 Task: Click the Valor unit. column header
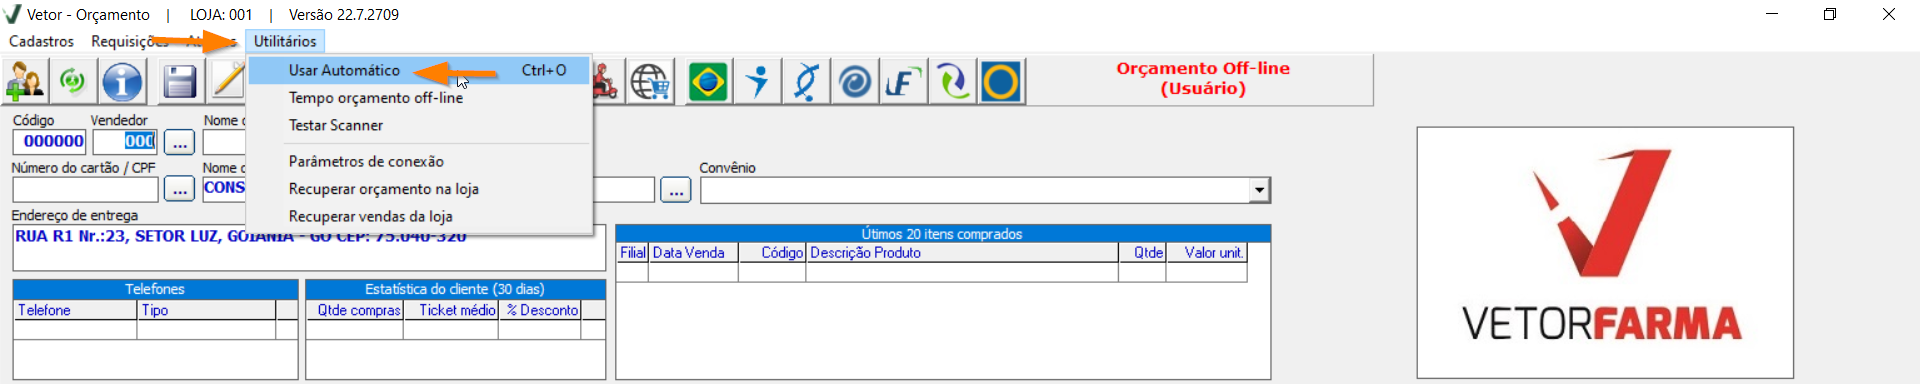pos(1207,253)
